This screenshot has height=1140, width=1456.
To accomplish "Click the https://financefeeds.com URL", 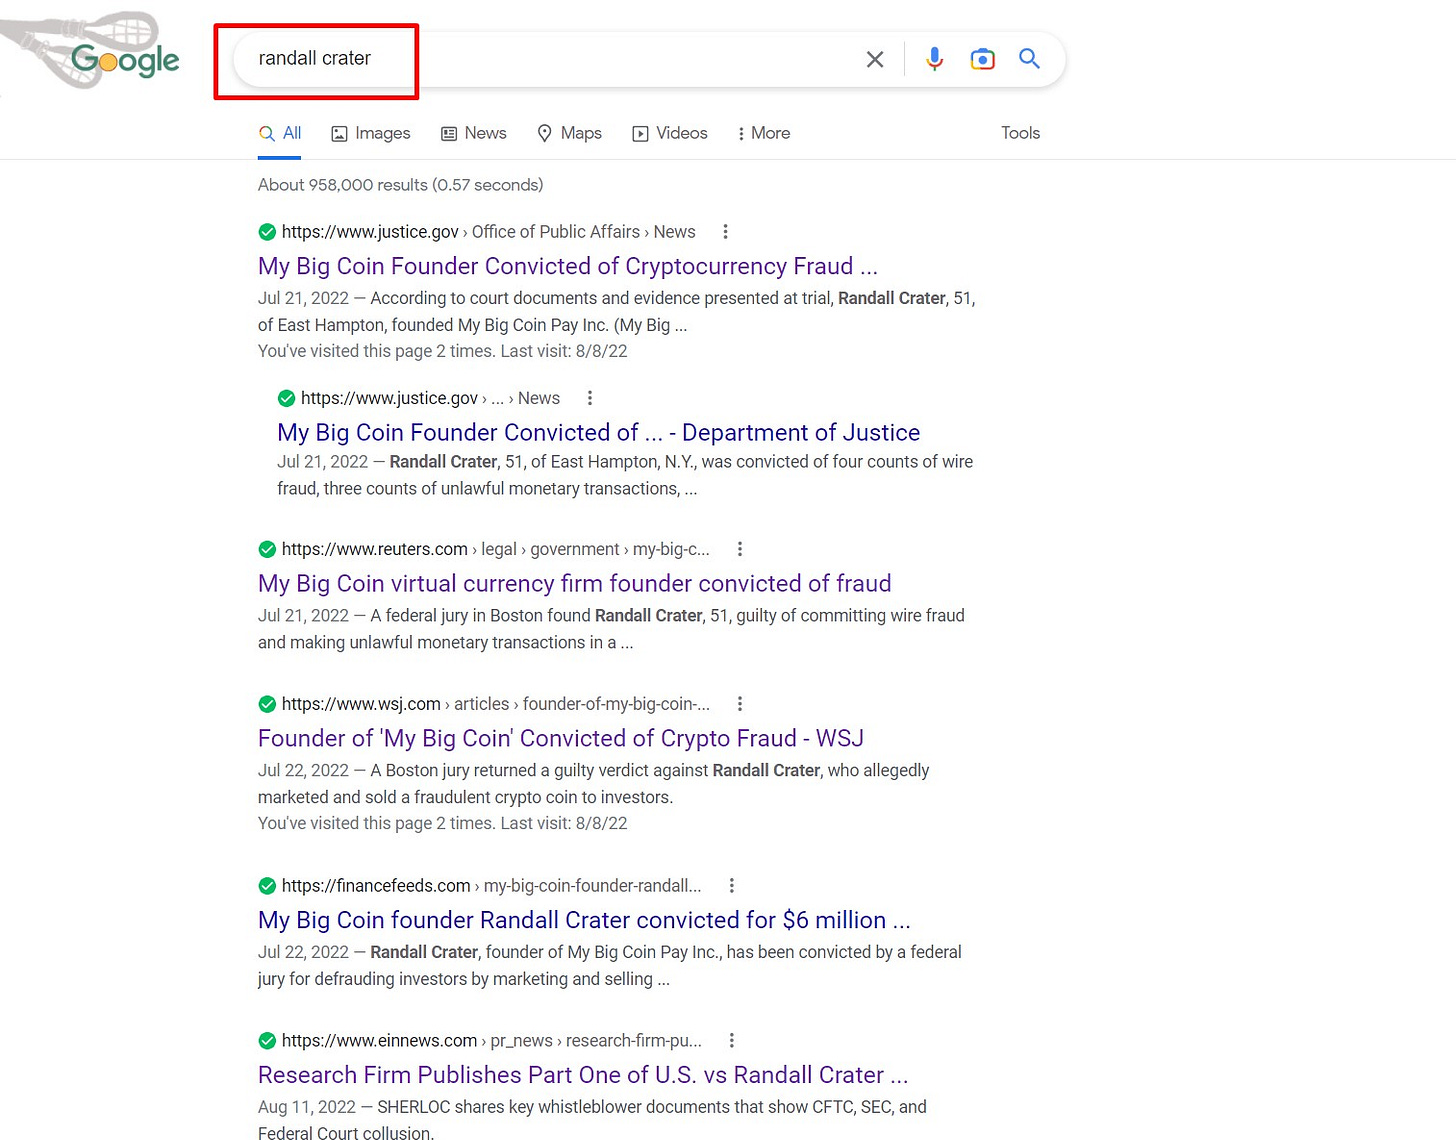I will (491, 886).
